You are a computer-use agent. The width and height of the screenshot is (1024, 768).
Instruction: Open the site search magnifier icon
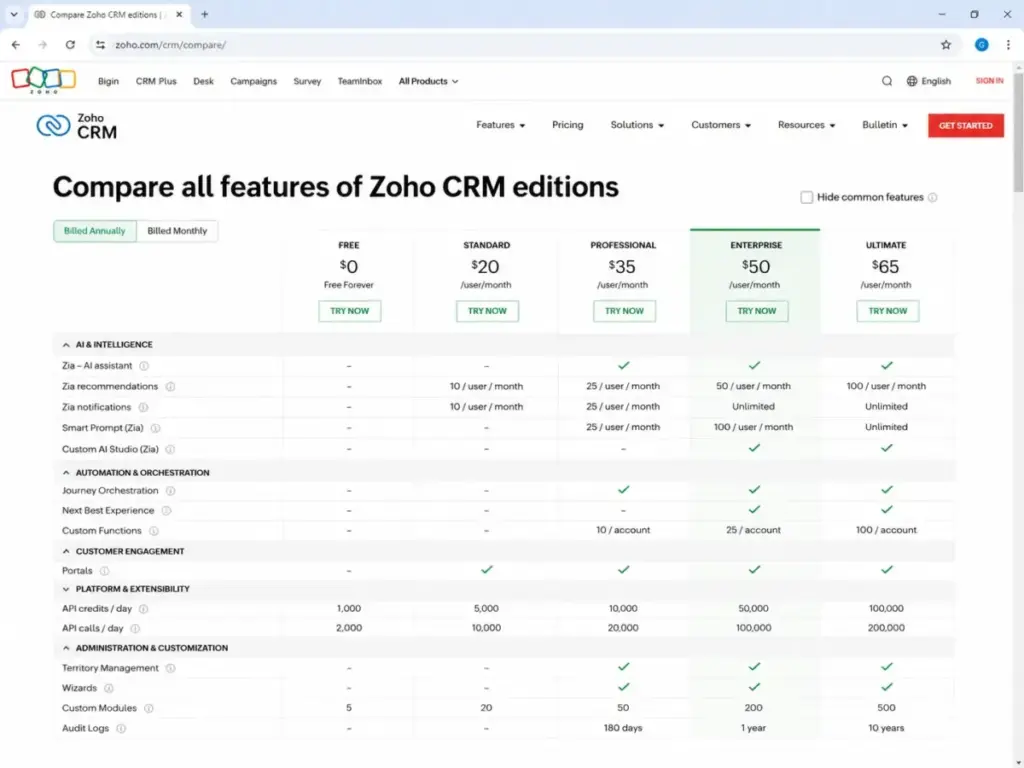pyautogui.click(x=886, y=81)
